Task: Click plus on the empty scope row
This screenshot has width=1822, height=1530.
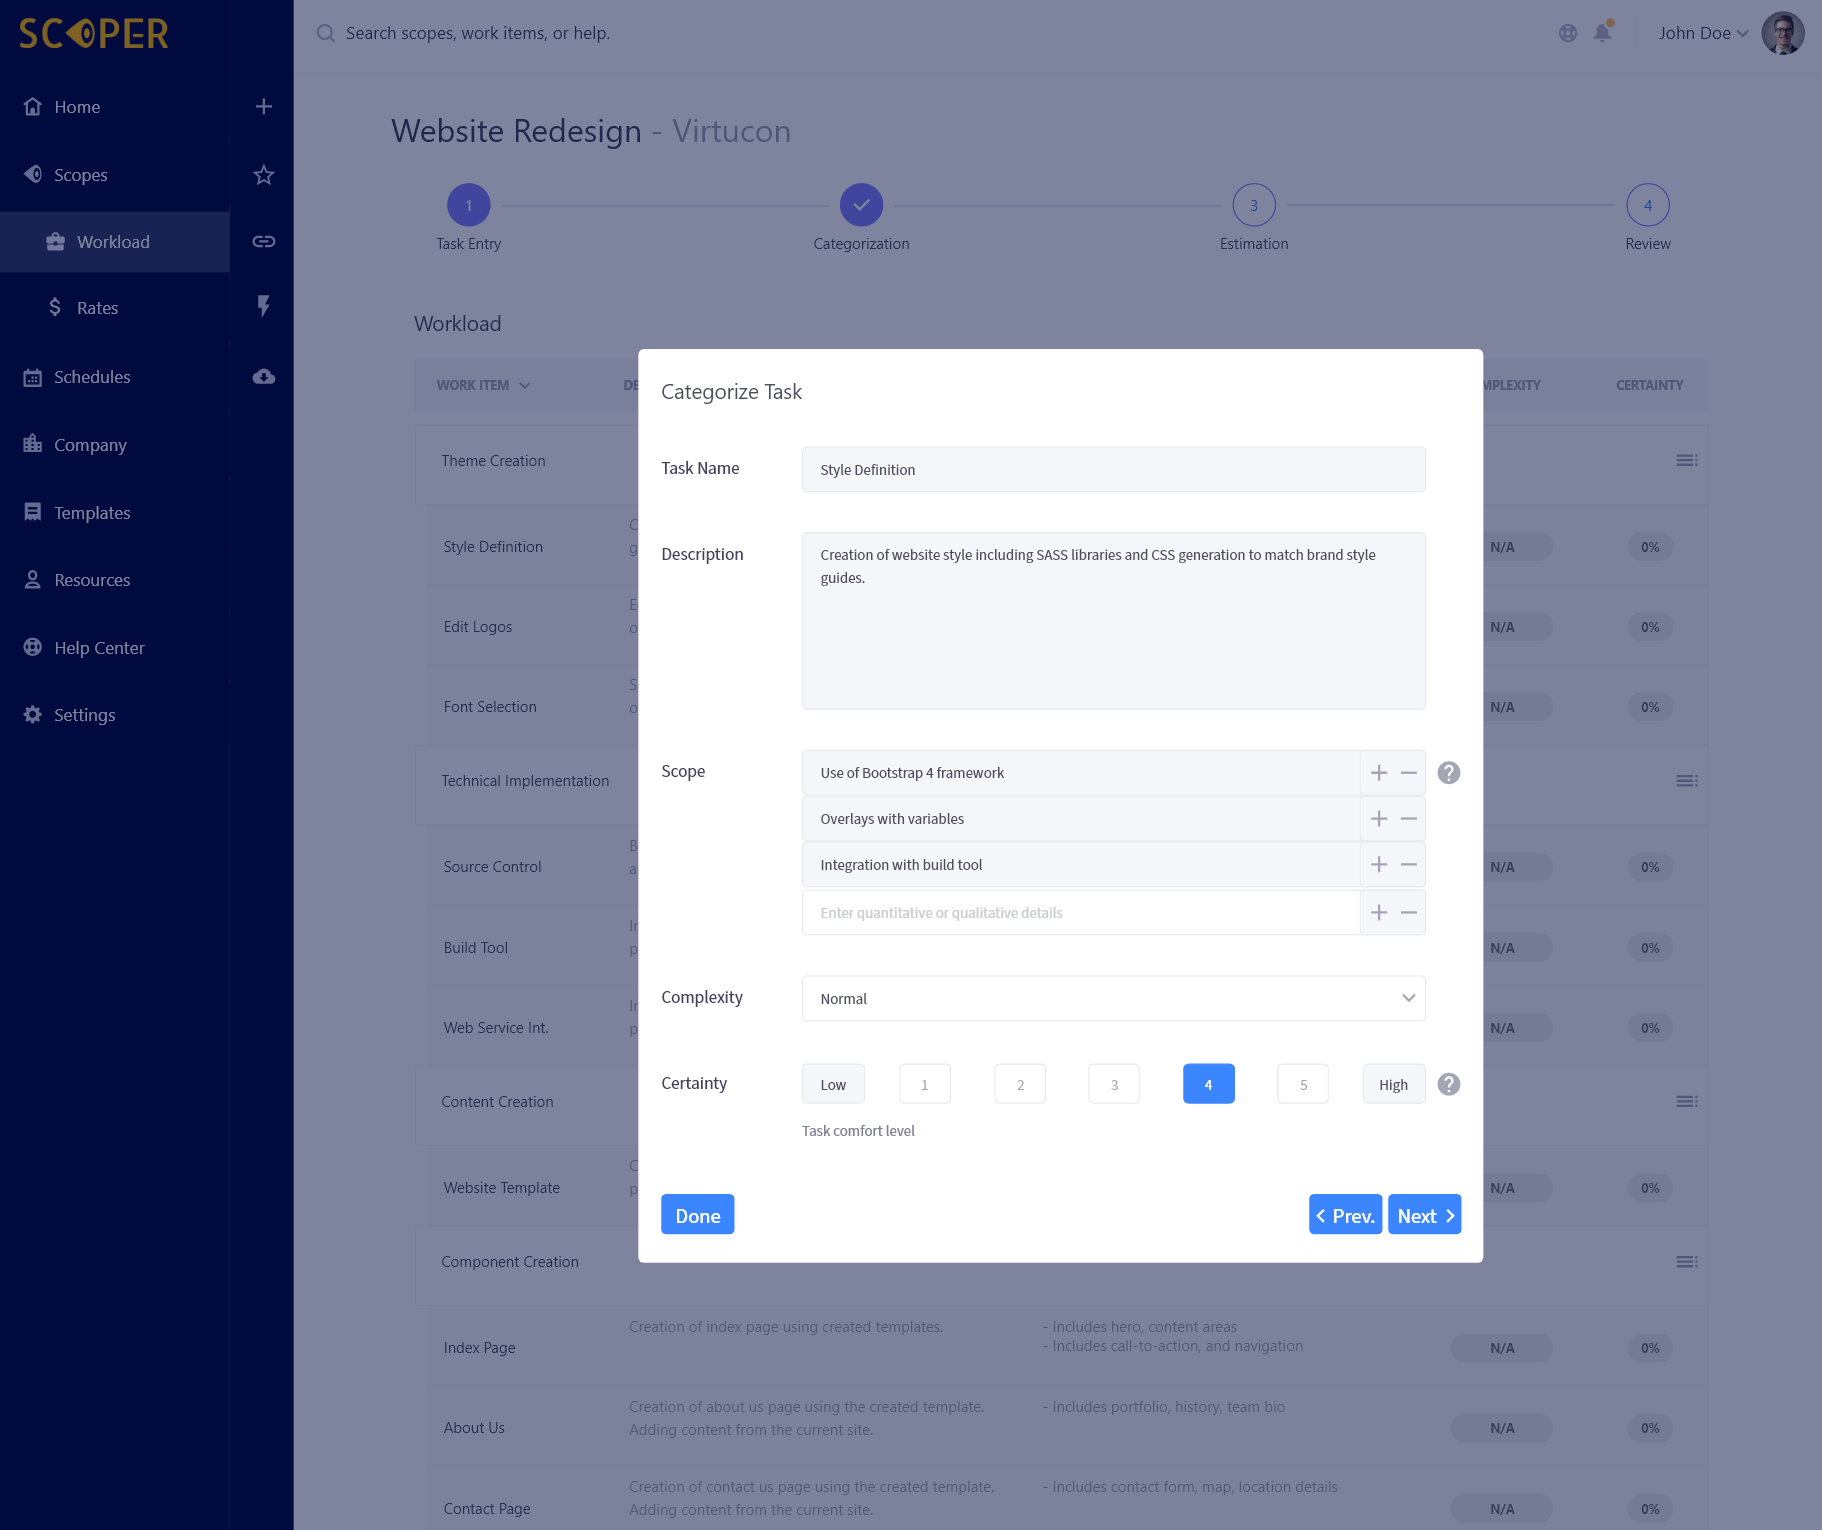Action: pyautogui.click(x=1379, y=912)
